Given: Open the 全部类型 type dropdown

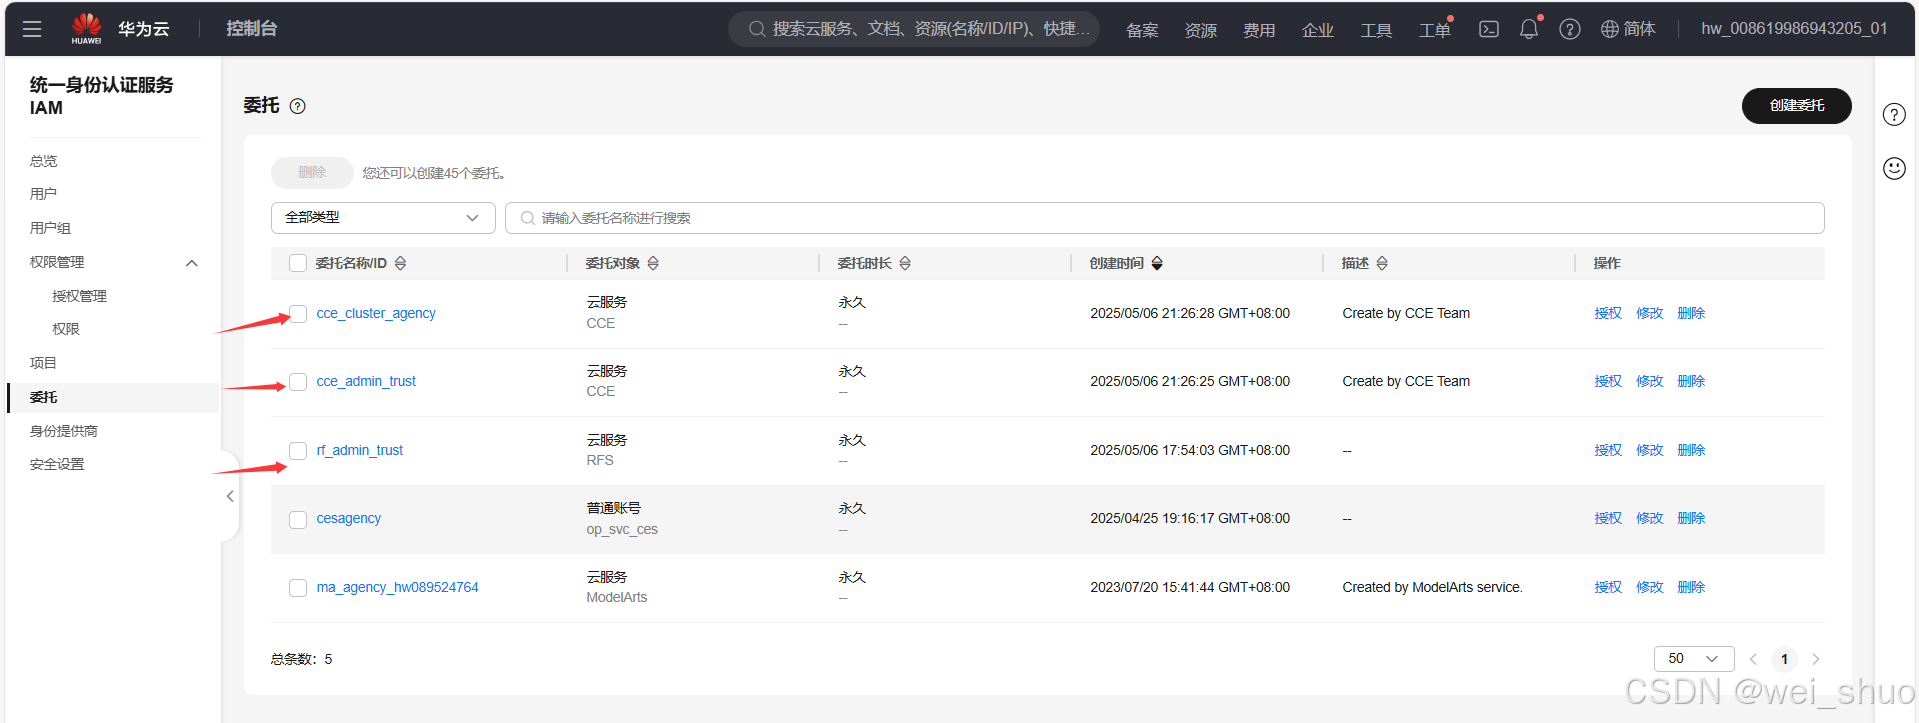Looking at the screenshot, I should click(383, 218).
